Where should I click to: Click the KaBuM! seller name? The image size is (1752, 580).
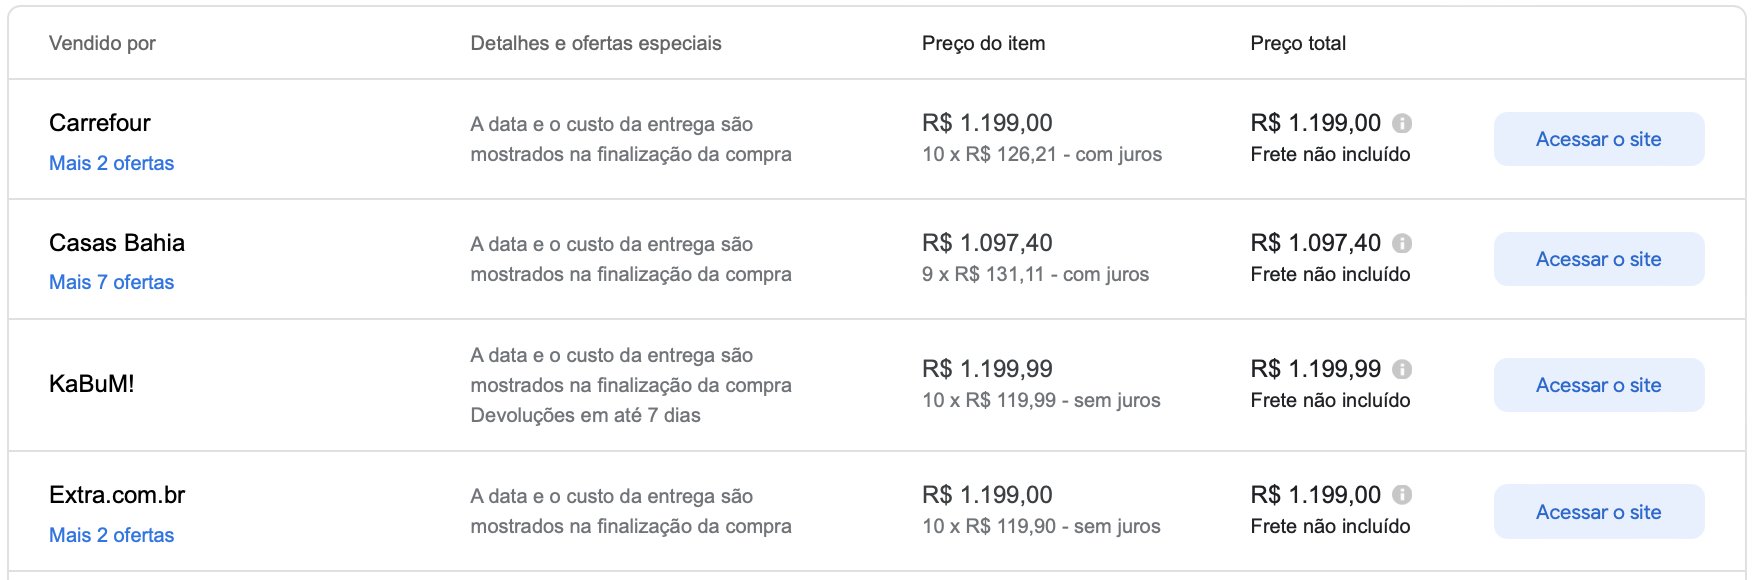point(91,384)
